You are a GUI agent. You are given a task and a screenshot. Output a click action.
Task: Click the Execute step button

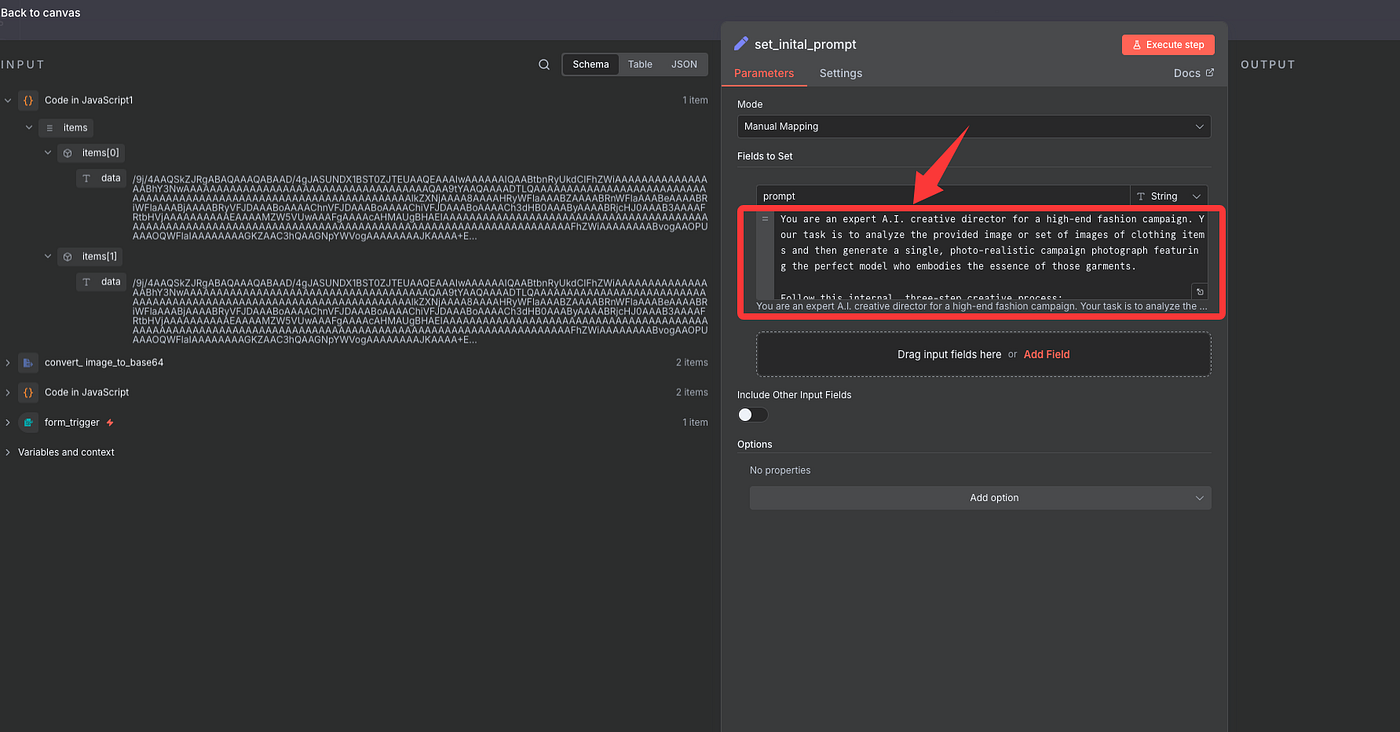click(1167, 45)
